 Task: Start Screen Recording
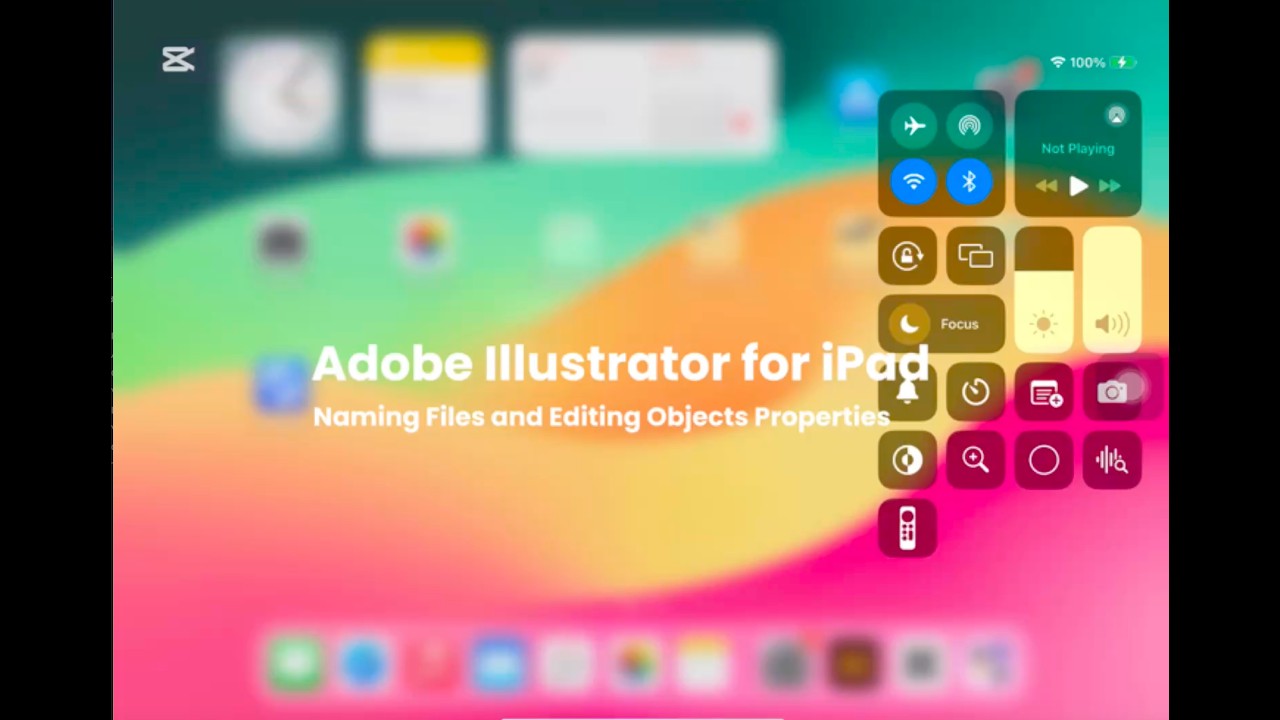pyautogui.click(x=1044, y=460)
